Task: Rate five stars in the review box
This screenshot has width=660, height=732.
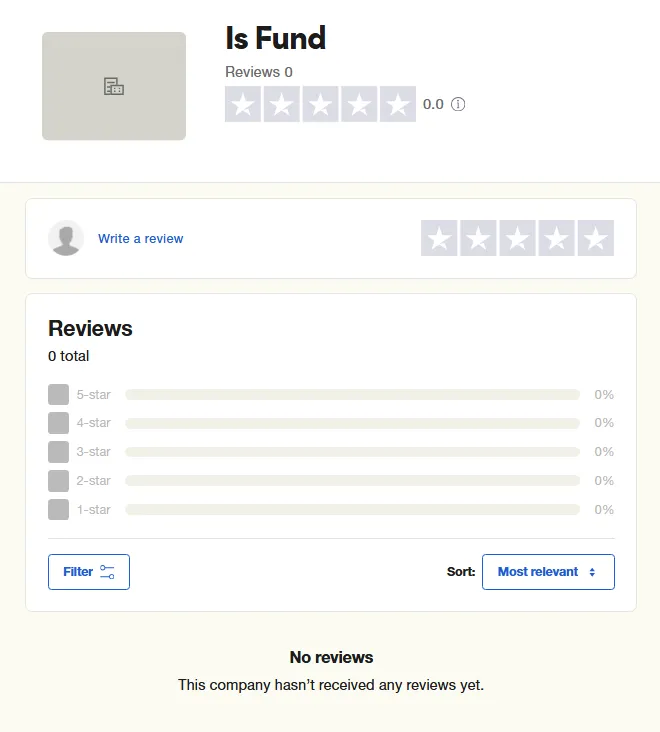Action: 595,239
